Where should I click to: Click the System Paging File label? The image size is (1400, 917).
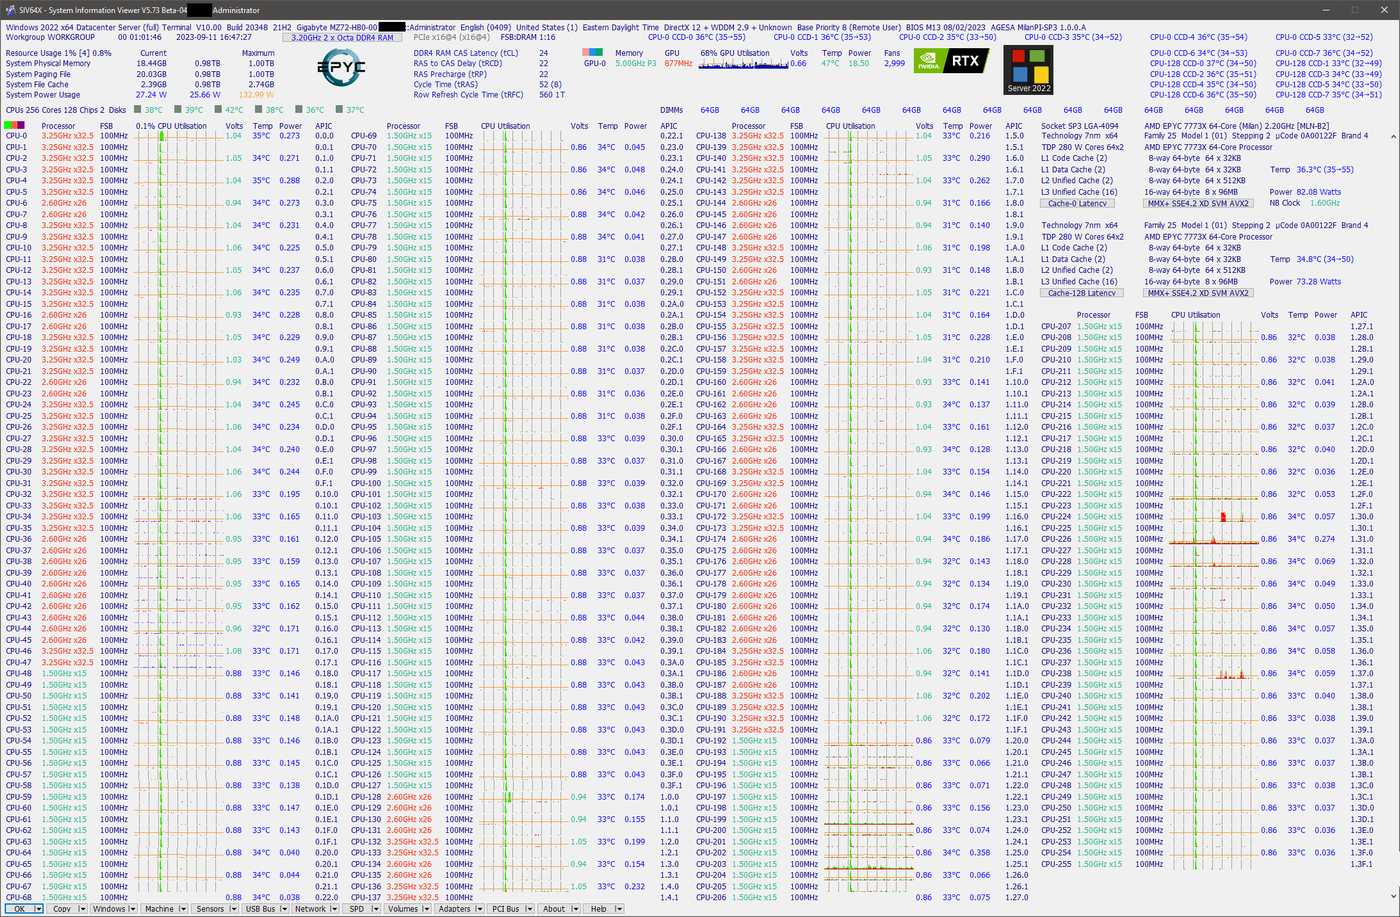tap(38, 74)
